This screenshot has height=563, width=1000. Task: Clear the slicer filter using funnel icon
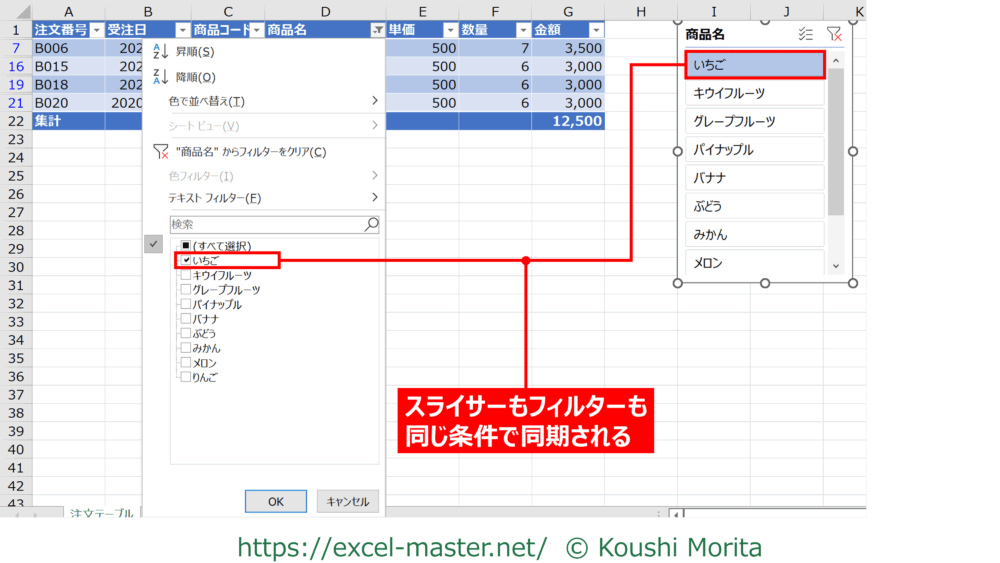(x=834, y=34)
